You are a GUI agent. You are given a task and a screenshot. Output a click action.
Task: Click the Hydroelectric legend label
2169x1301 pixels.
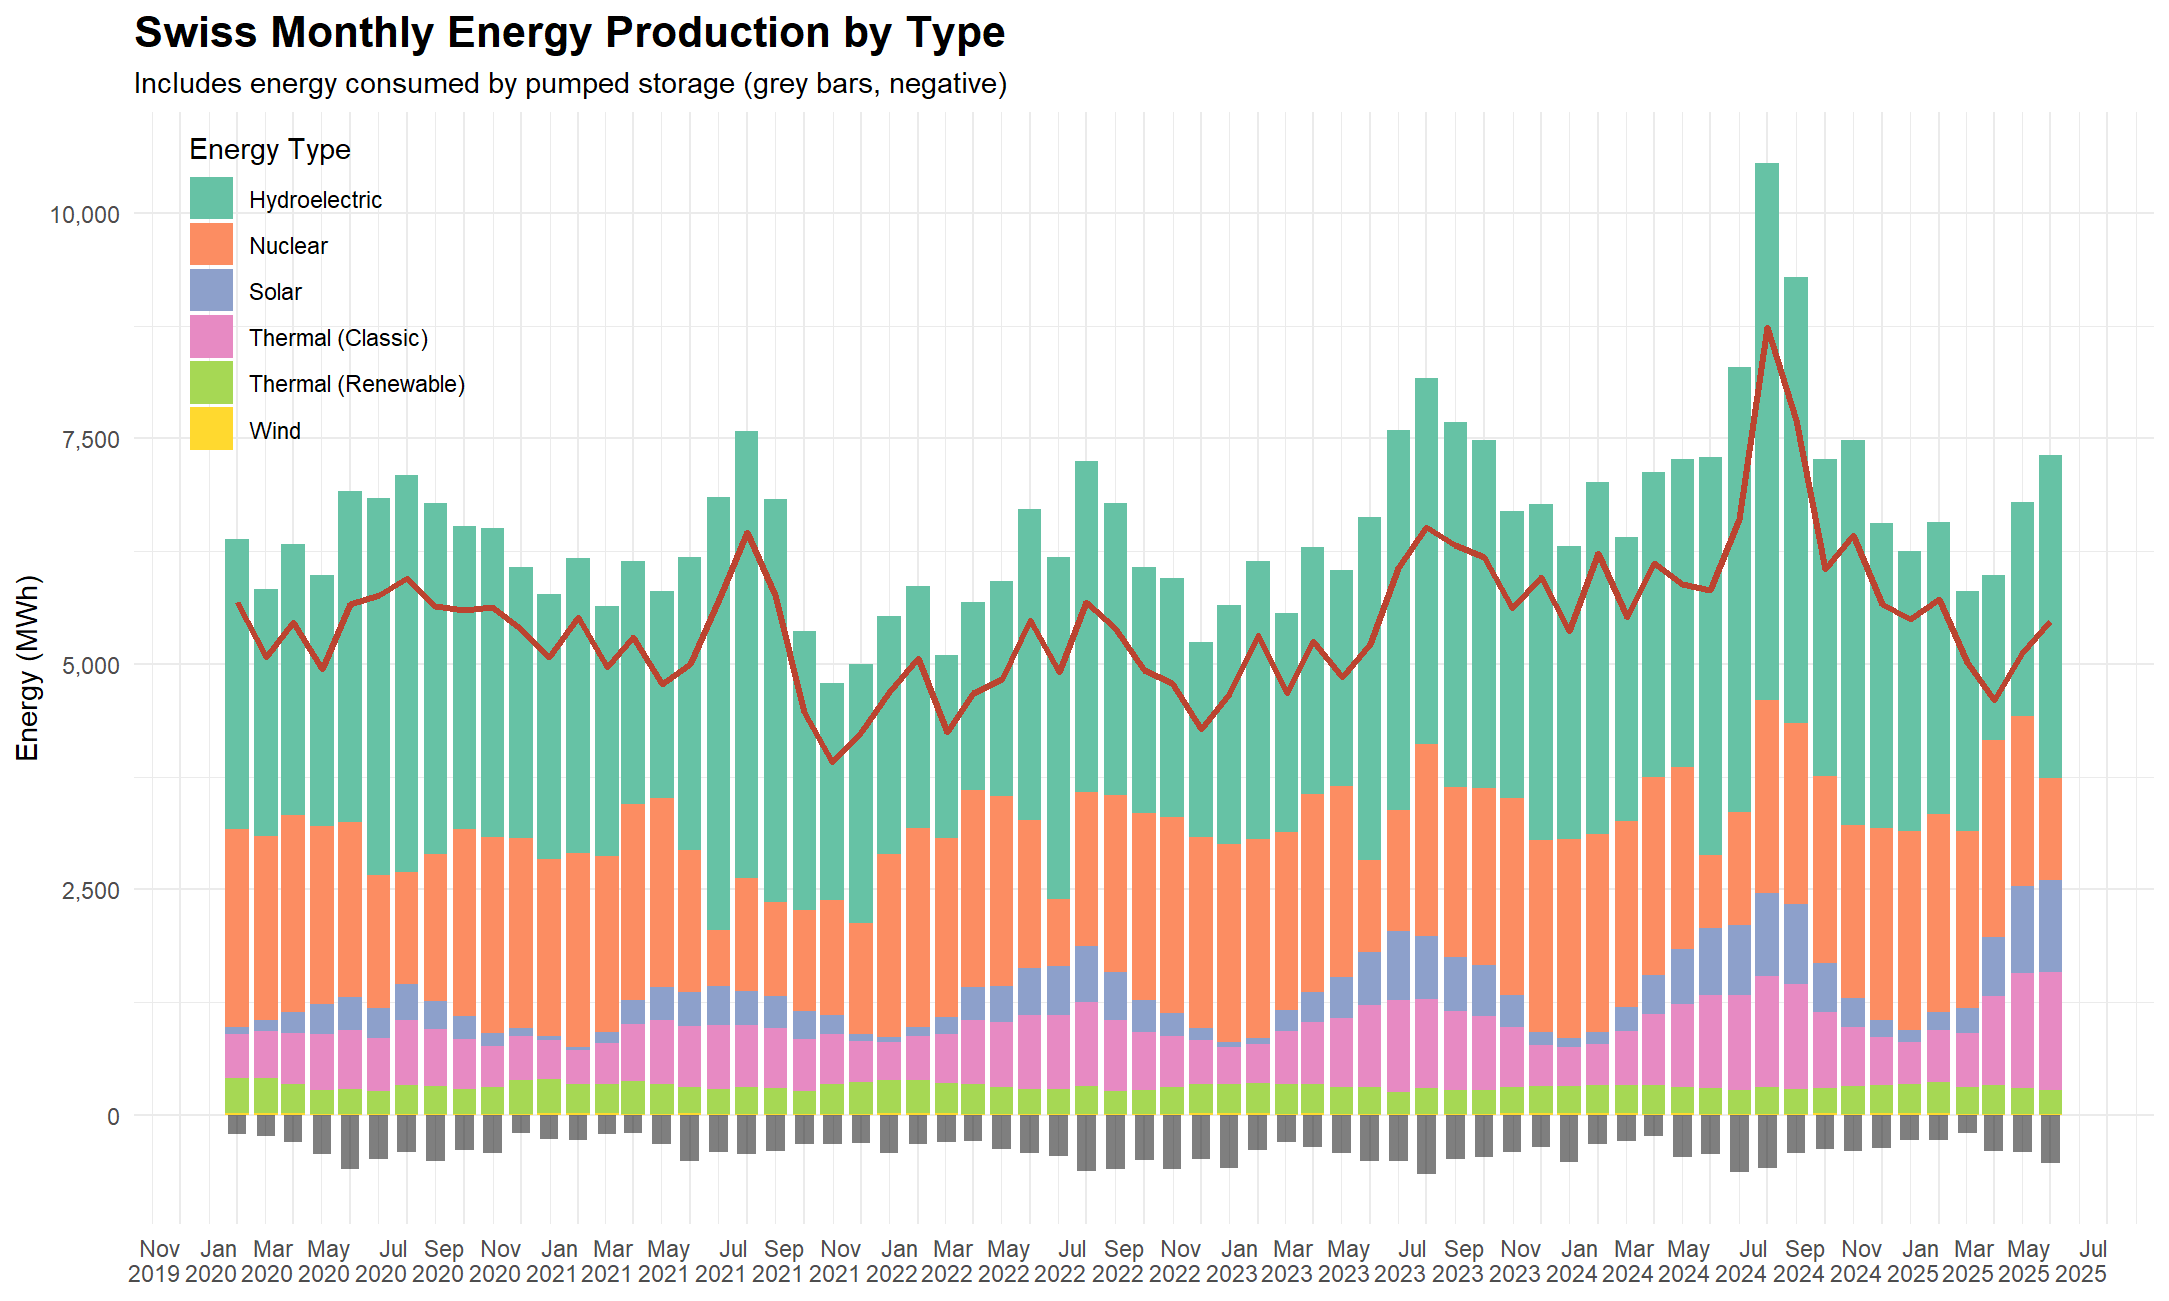pyautogui.click(x=315, y=200)
